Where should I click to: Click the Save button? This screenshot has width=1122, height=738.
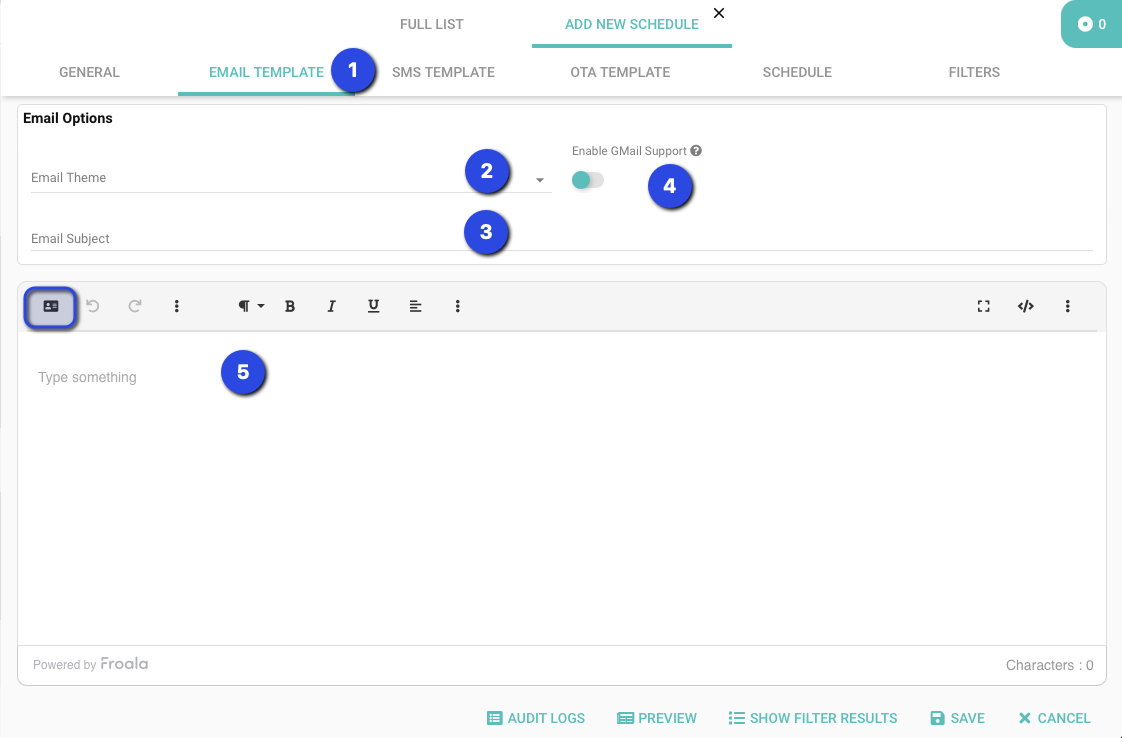click(957, 718)
